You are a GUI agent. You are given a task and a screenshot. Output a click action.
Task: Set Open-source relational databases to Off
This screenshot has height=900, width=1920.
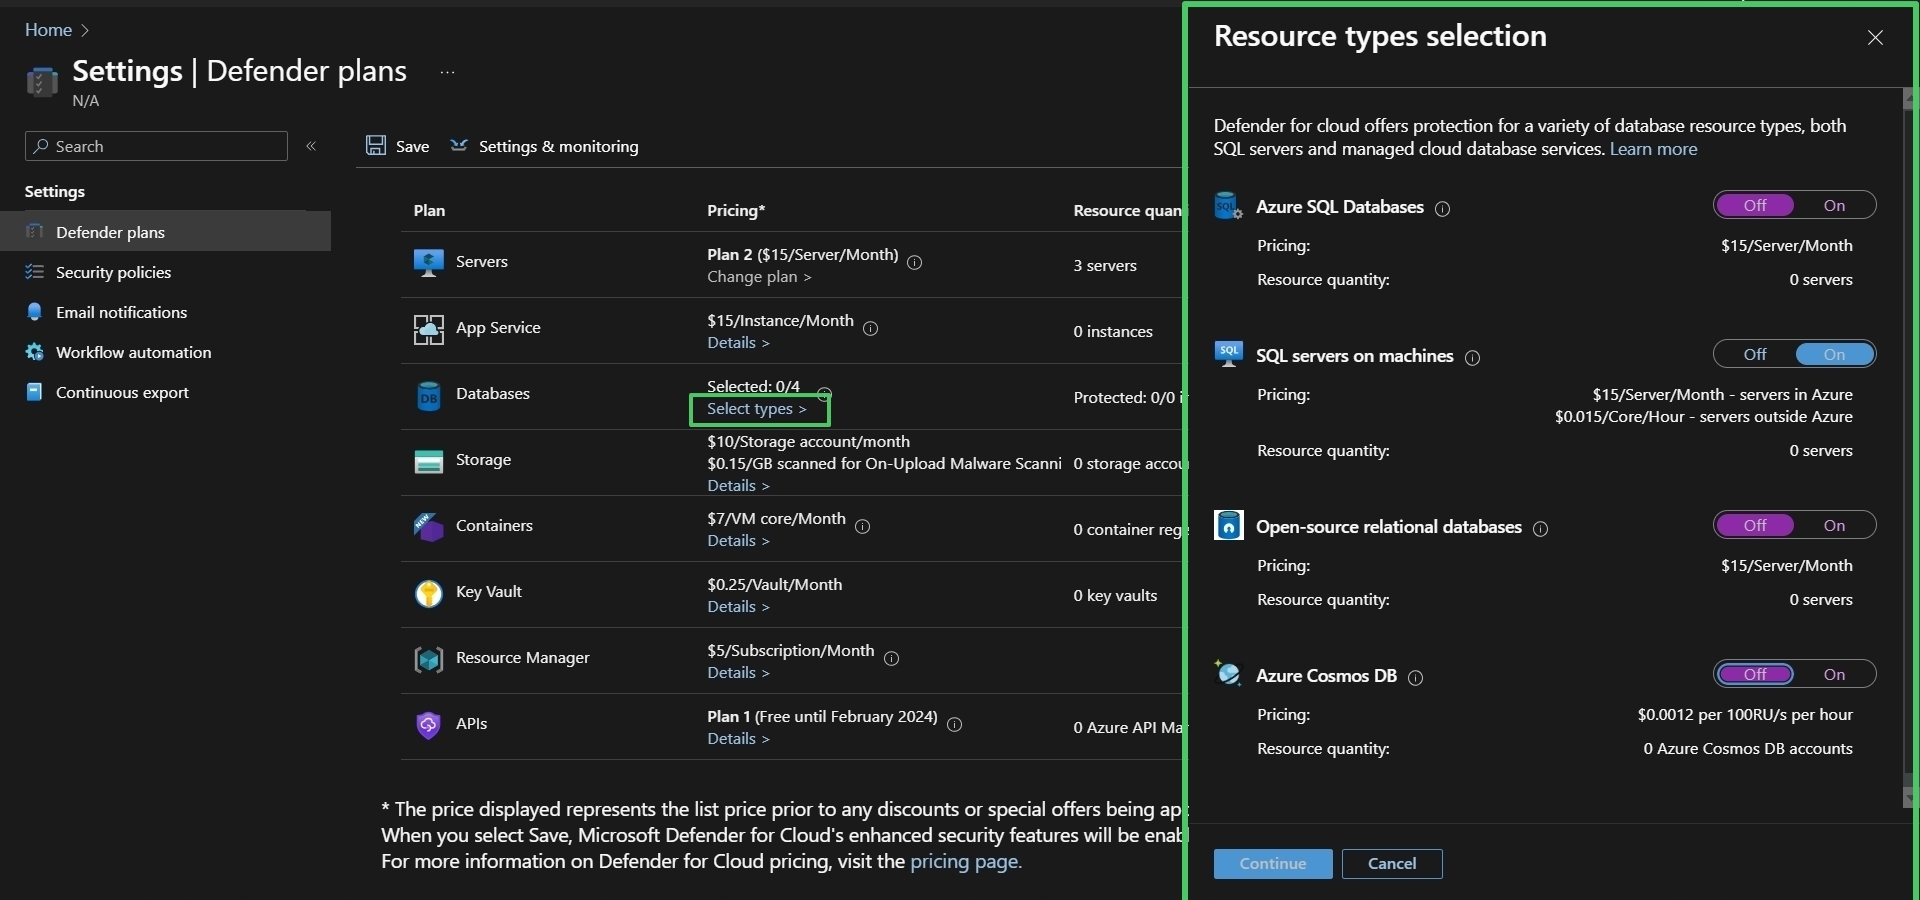pyautogui.click(x=1755, y=525)
